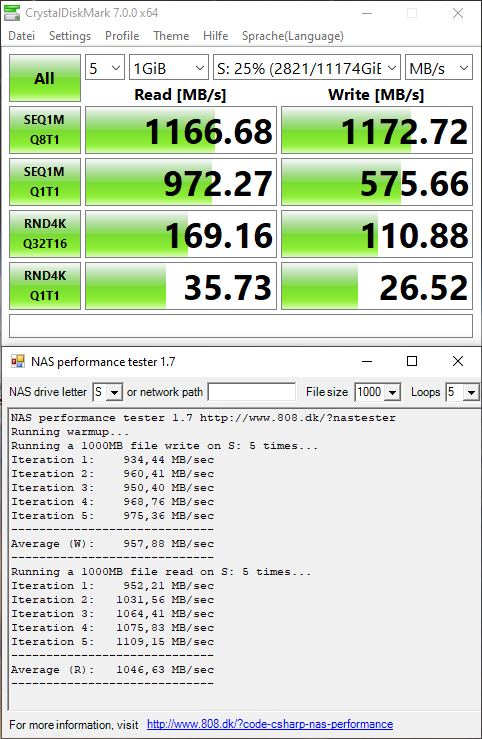Click the RND4K Q32T16 write result 110.88
Viewport: 482px width, 739px height.
377,234
